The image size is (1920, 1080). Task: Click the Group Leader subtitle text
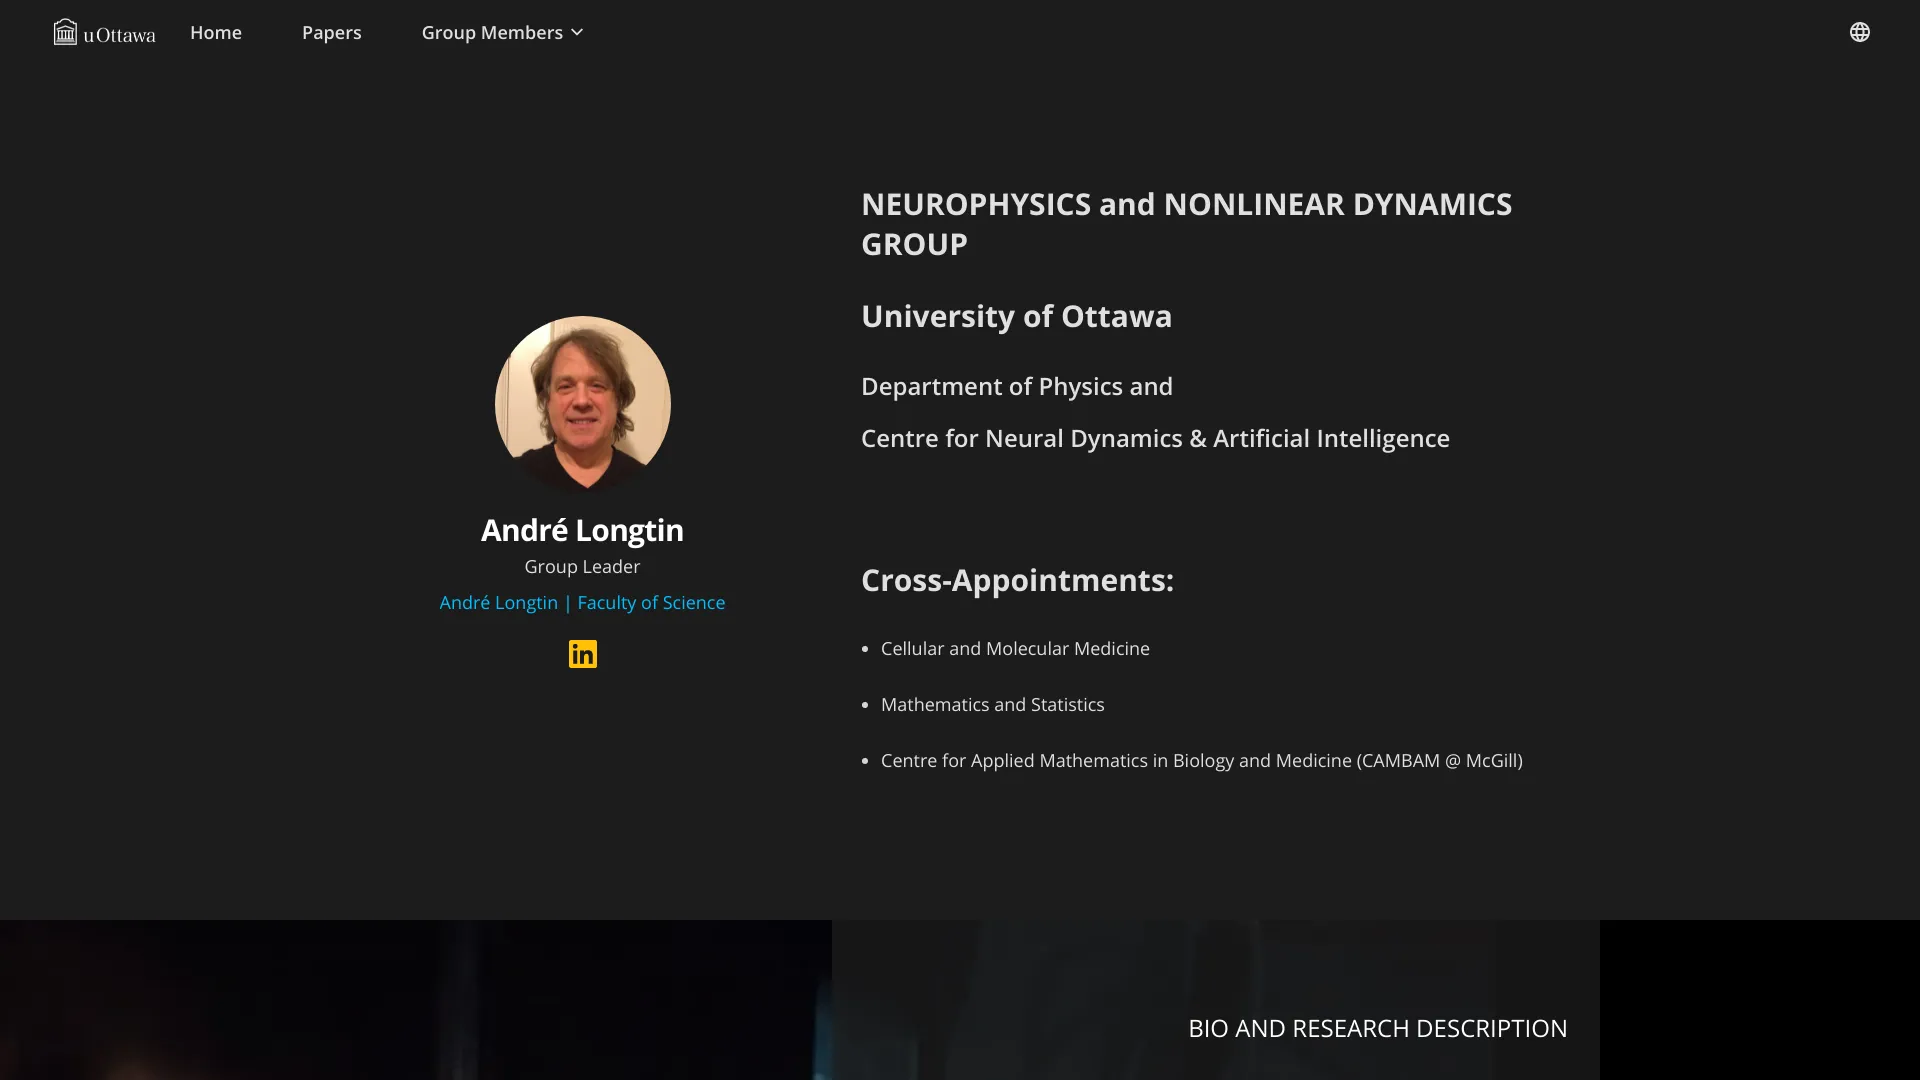click(582, 567)
